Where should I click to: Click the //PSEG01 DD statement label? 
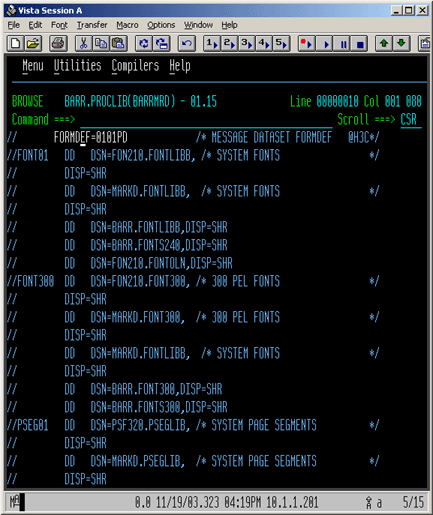[x=28, y=426]
